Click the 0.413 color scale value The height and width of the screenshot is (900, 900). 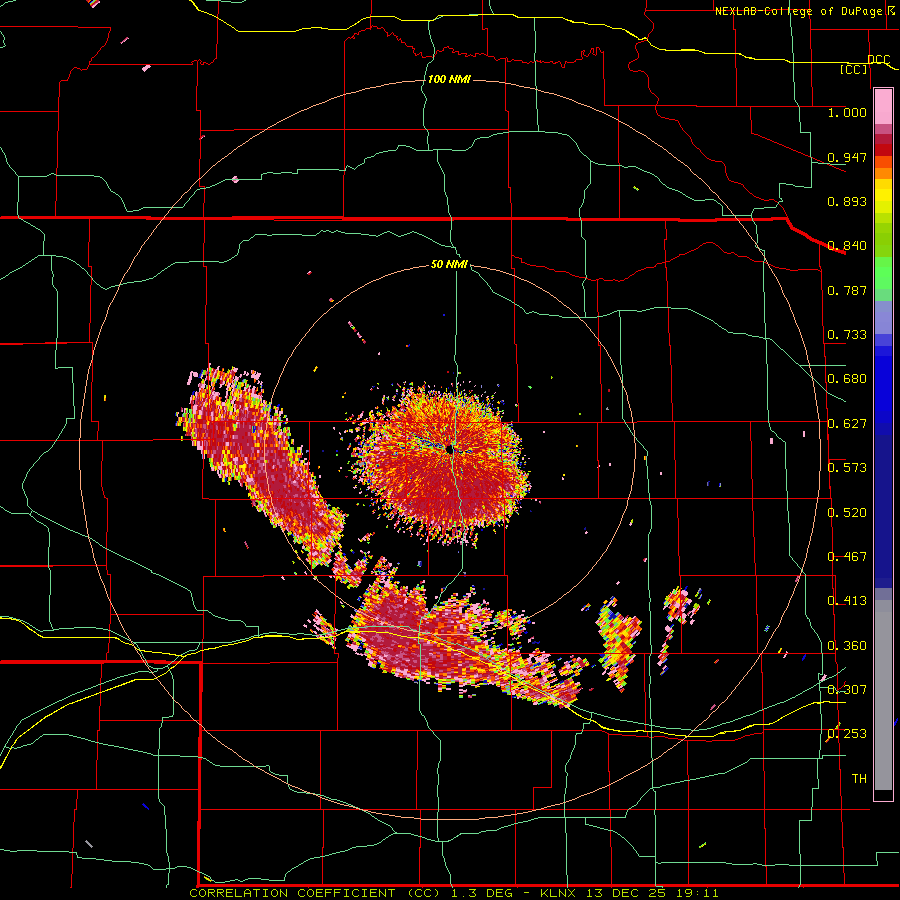coord(847,600)
